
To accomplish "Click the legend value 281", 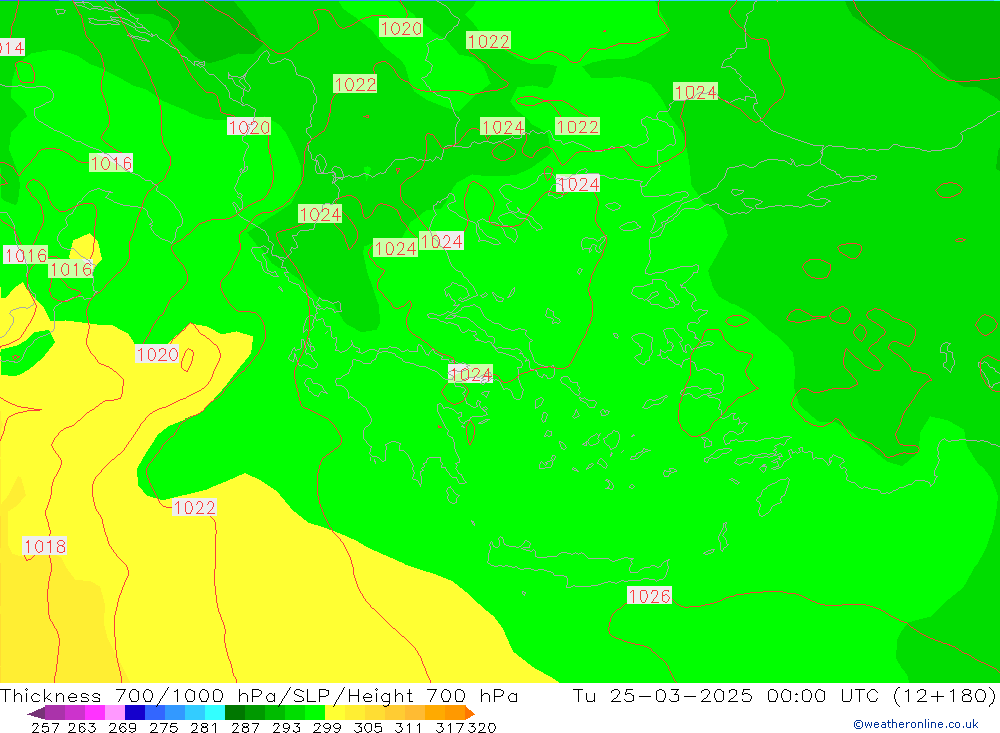I will coord(205,727).
